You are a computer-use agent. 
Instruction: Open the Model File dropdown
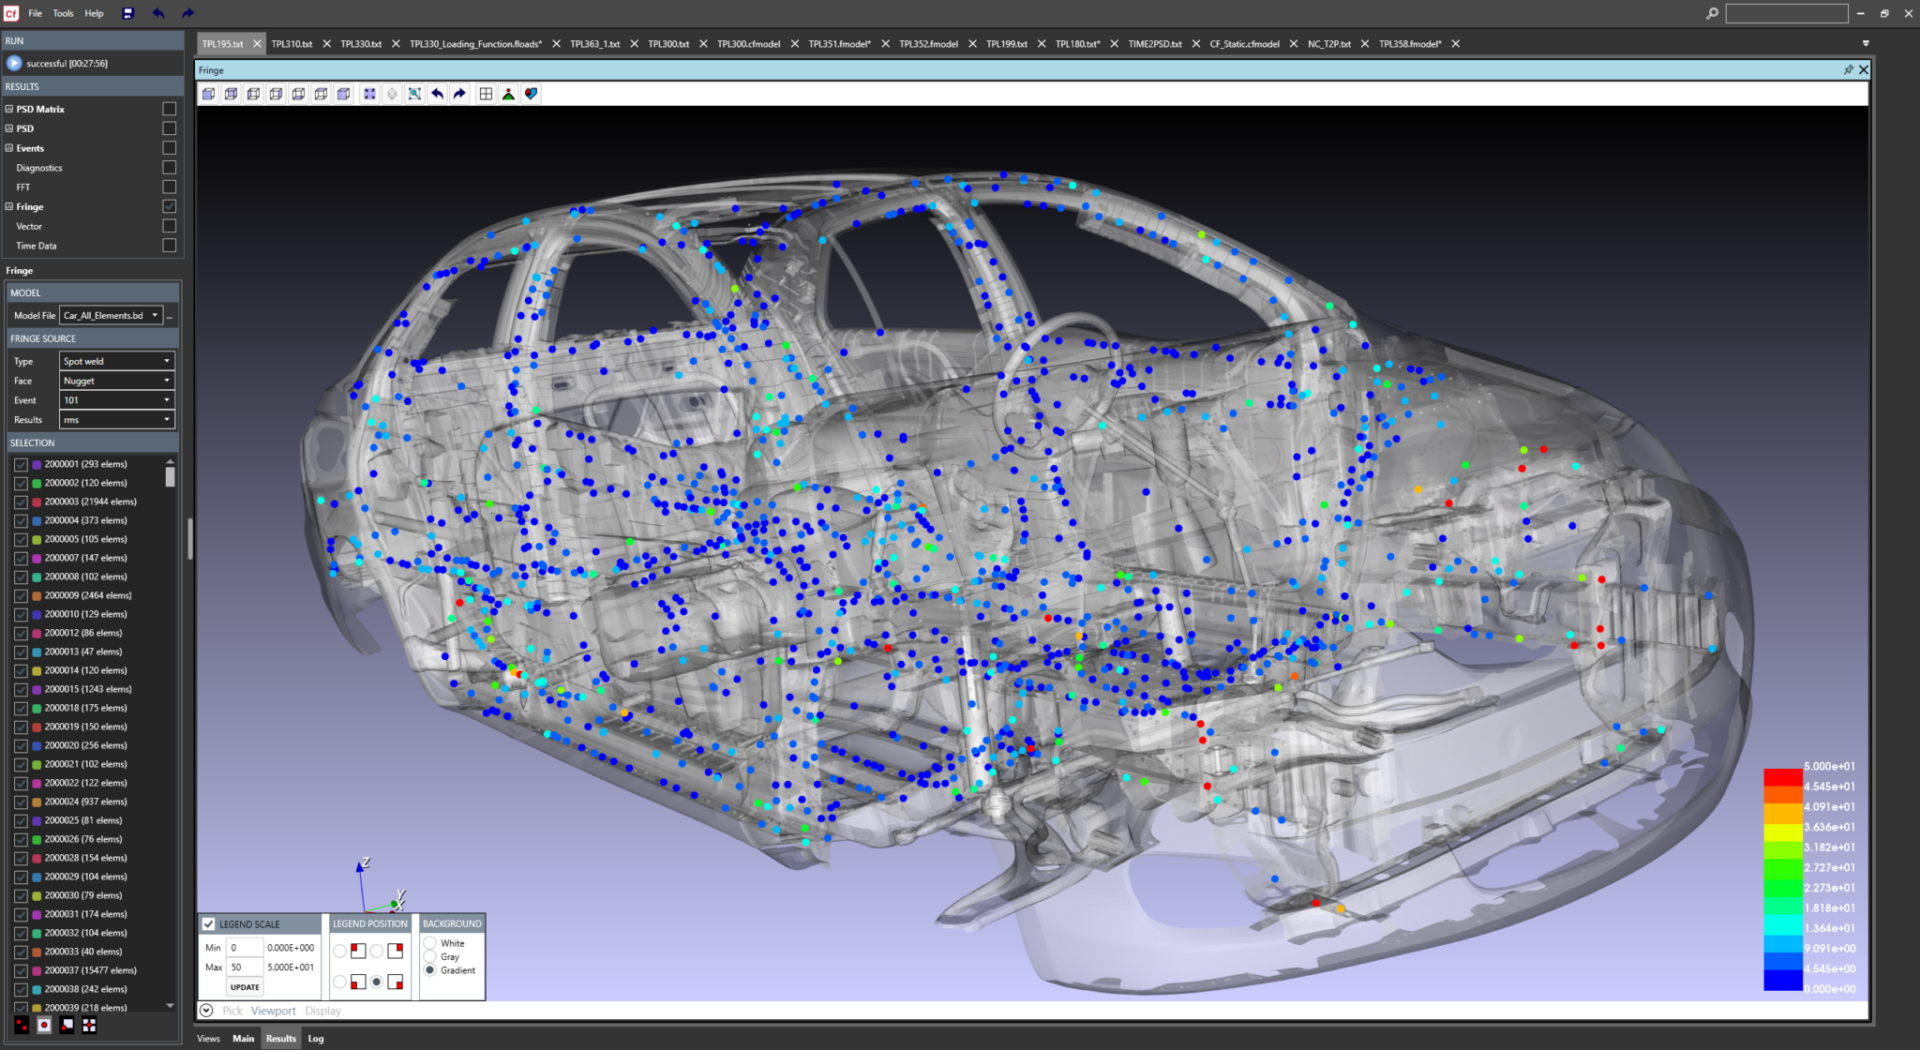[111, 316]
